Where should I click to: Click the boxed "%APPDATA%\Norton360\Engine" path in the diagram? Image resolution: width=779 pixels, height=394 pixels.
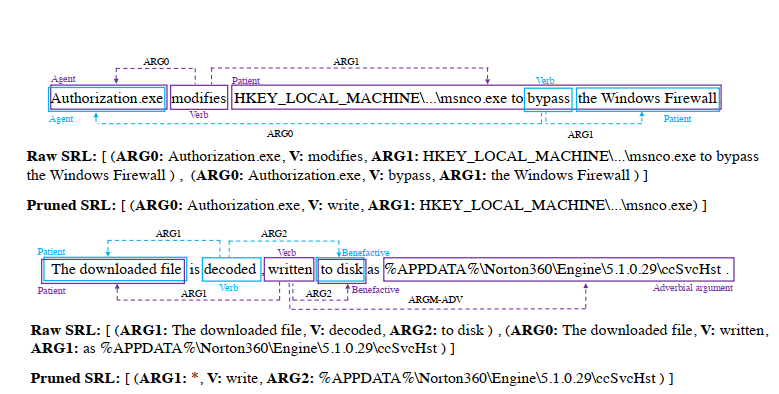558,270
